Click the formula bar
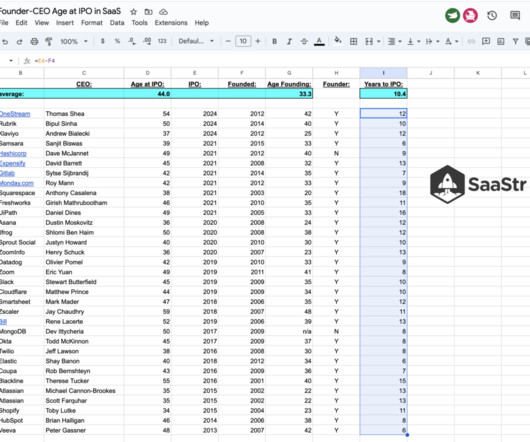Viewport: 530px width, 442px height. tap(281, 61)
